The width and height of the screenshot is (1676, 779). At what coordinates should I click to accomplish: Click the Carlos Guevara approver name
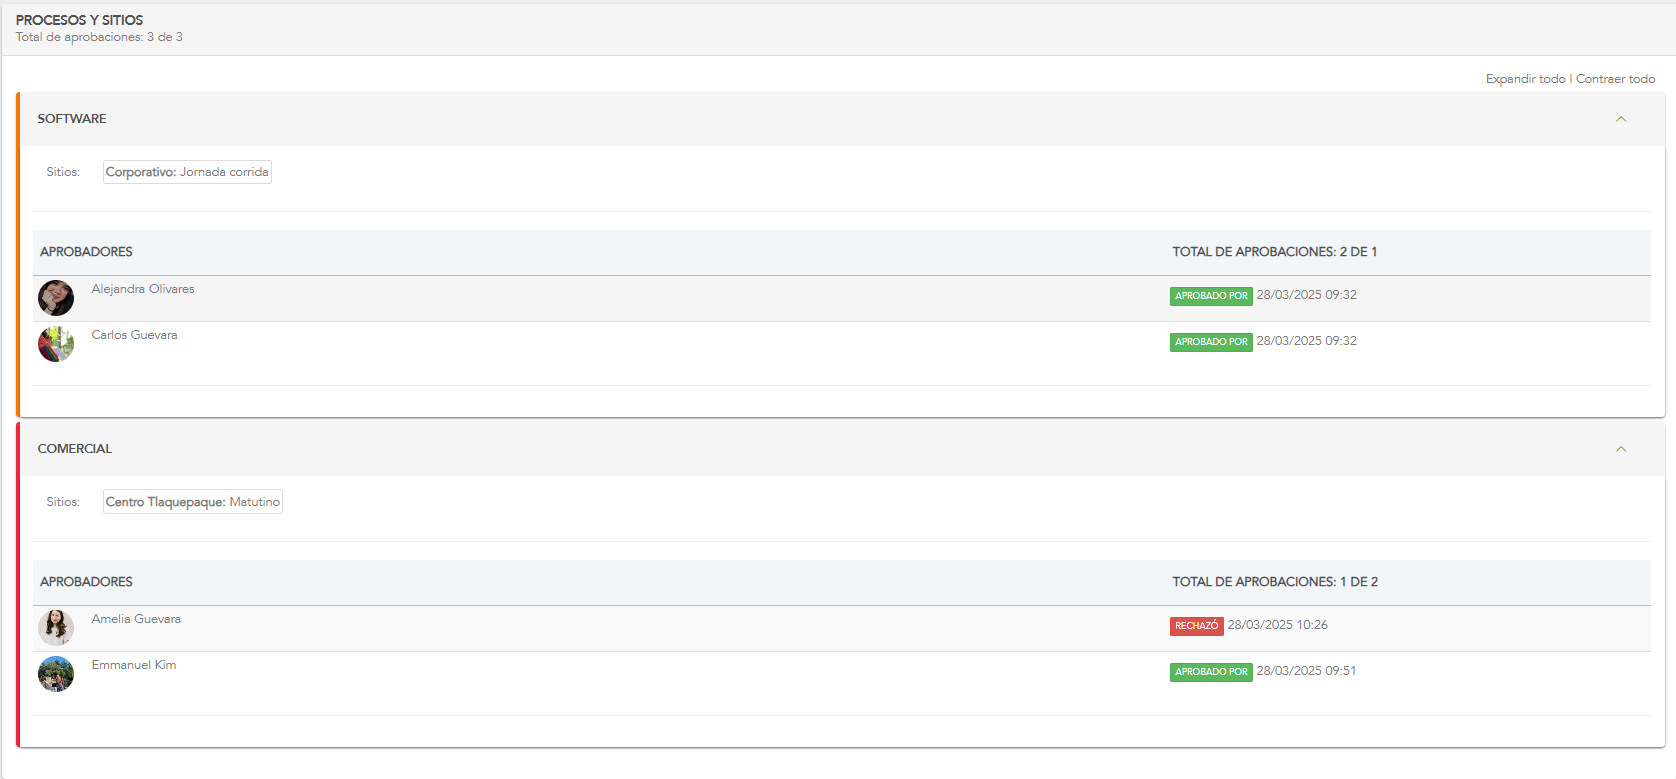(x=134, y=335)
